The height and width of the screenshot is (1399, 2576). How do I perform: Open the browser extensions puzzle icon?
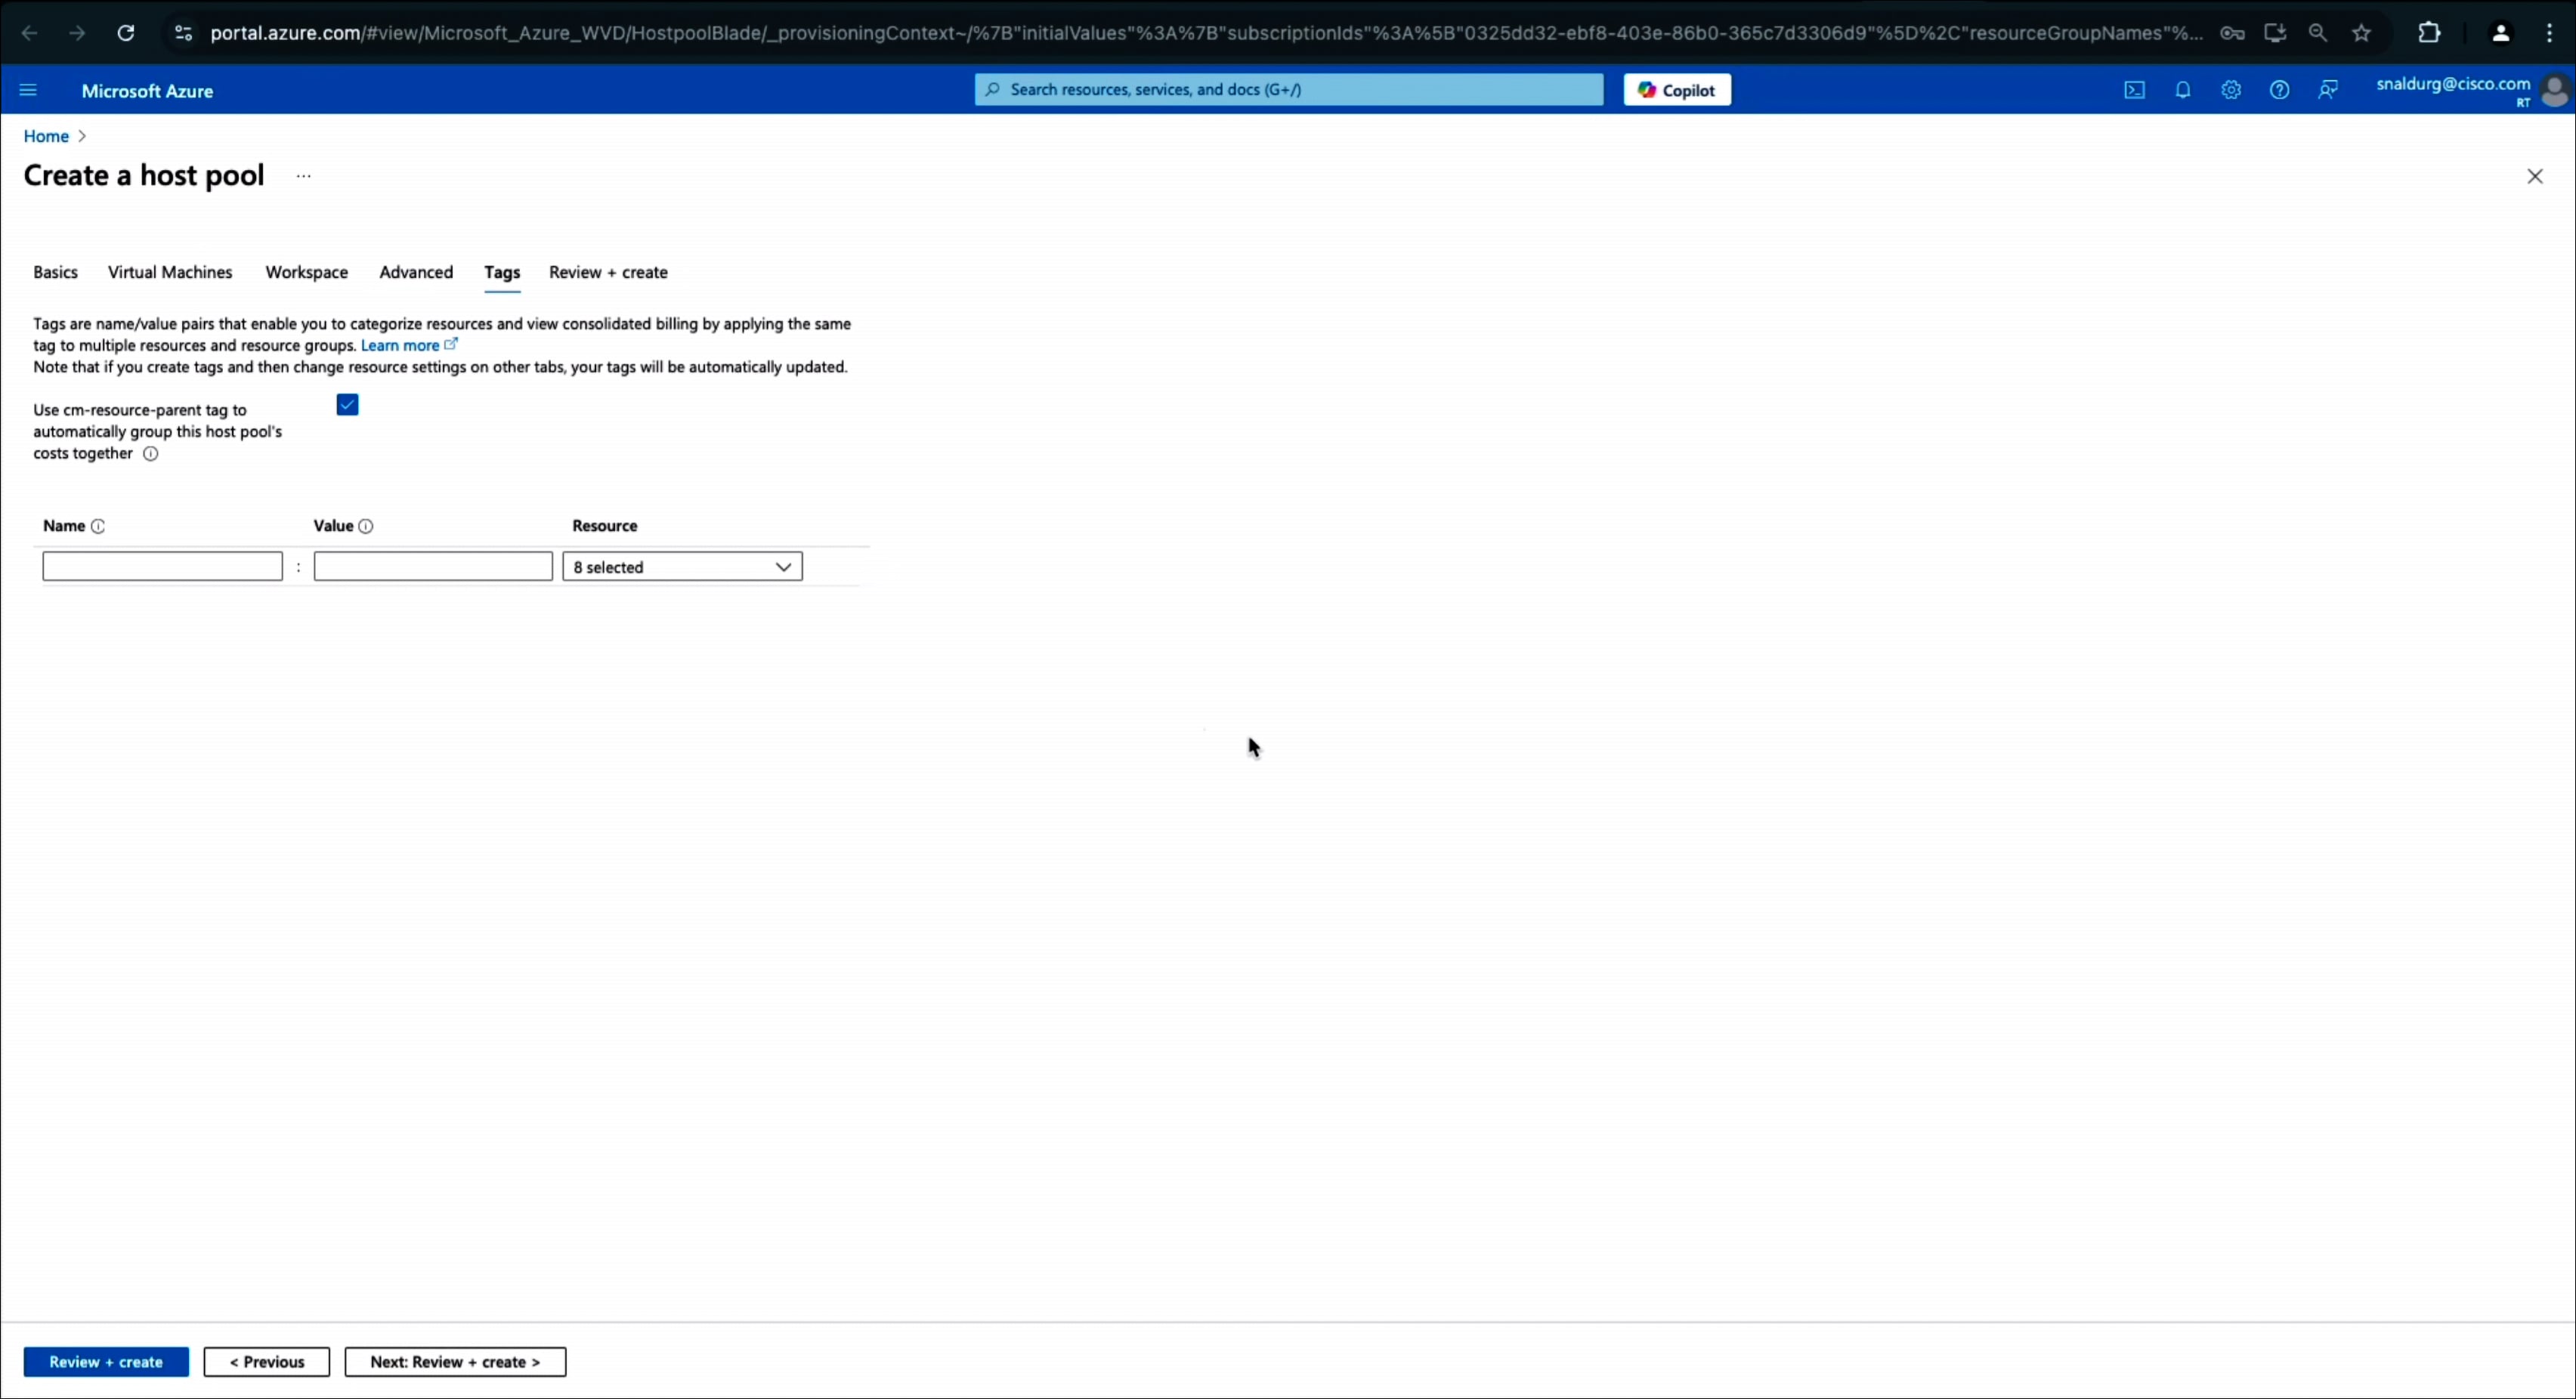tap(2429, 33)
